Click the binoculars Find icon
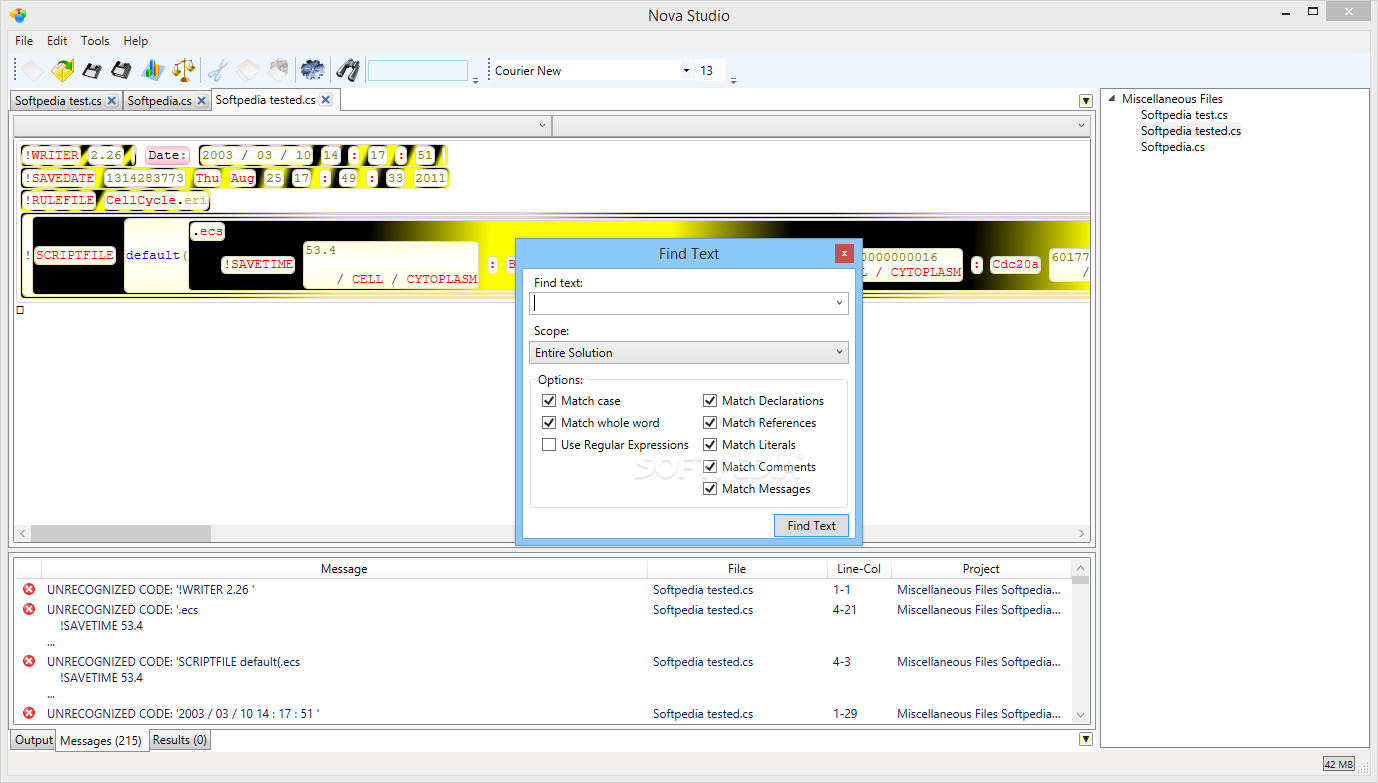The width and height of the screenshot is (1378, 783). click(347, 70)
